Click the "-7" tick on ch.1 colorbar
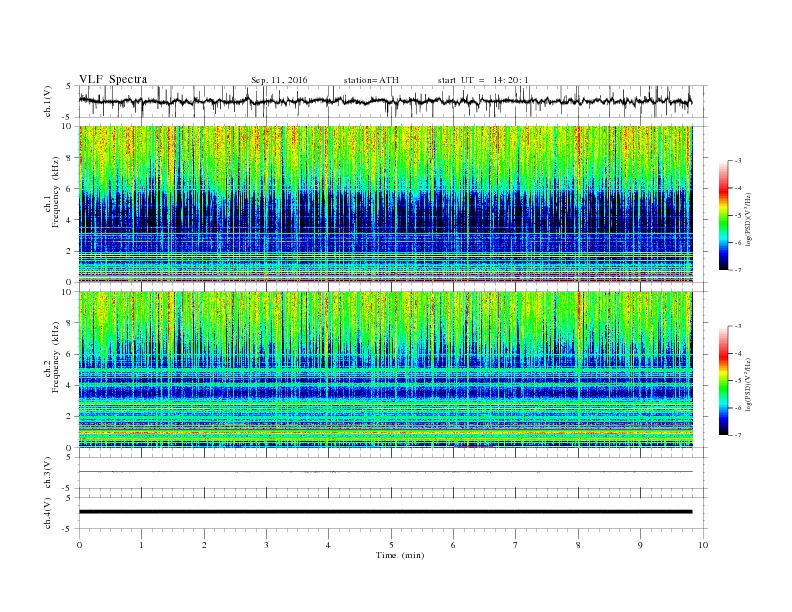 (x=738, y=270)
